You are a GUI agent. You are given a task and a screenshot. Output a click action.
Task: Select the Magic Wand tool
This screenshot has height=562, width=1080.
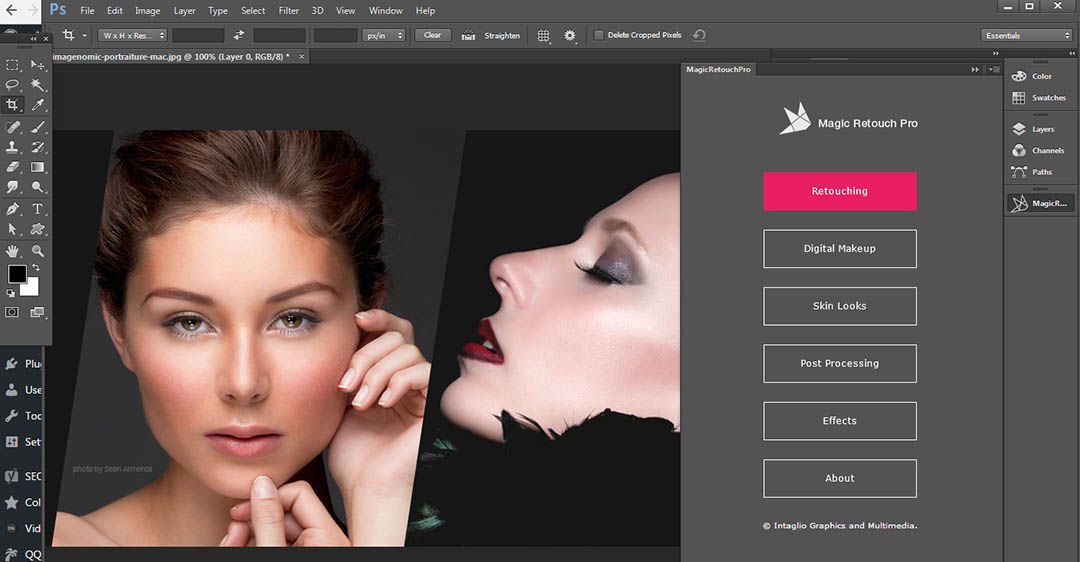click(x=38, y=85)
